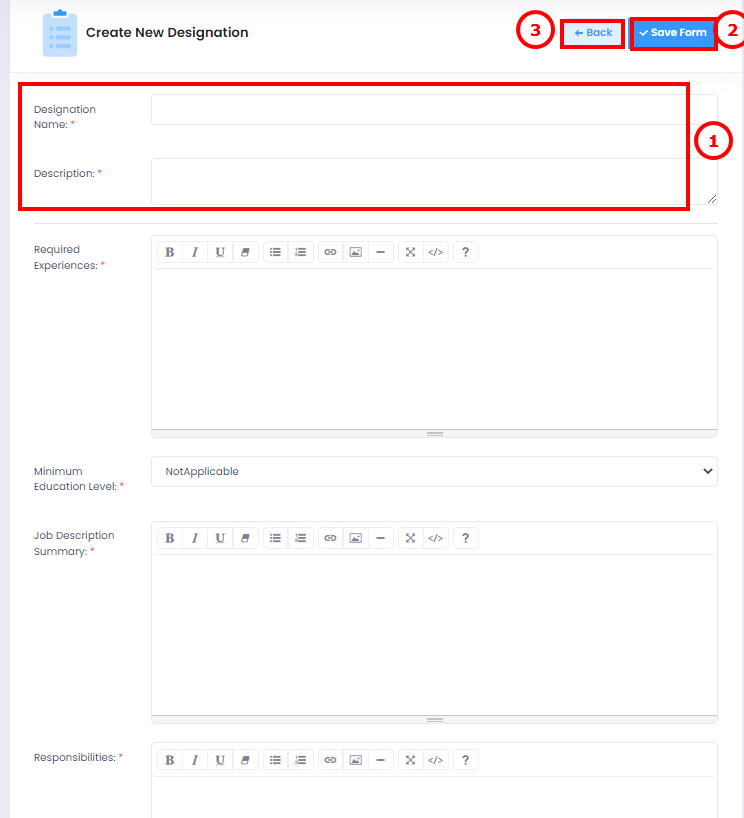
Task: Click inside the Description text area
Action: pyautogui.click(x=434, y=181)
